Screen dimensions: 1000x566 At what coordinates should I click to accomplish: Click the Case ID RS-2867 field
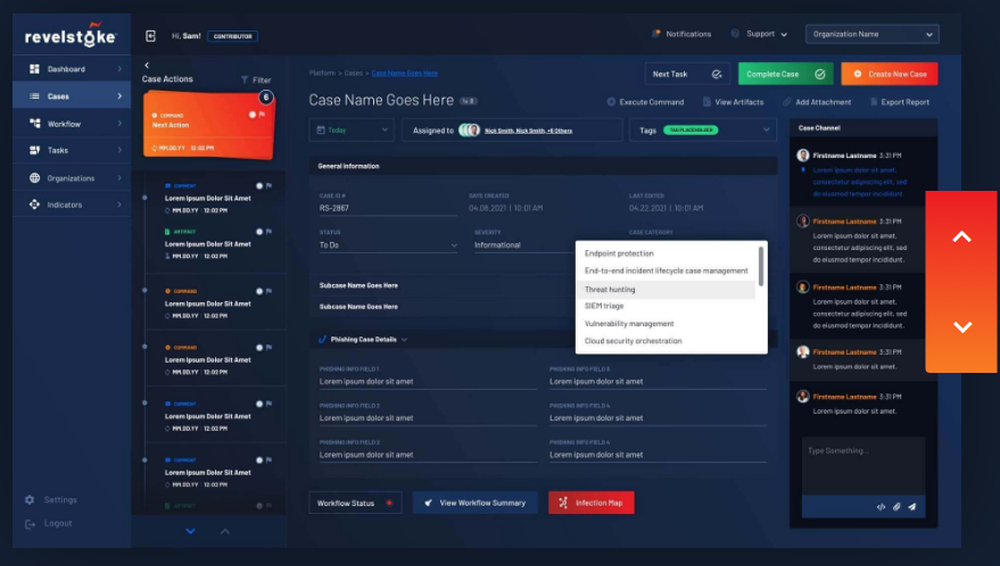coord(388,208)
